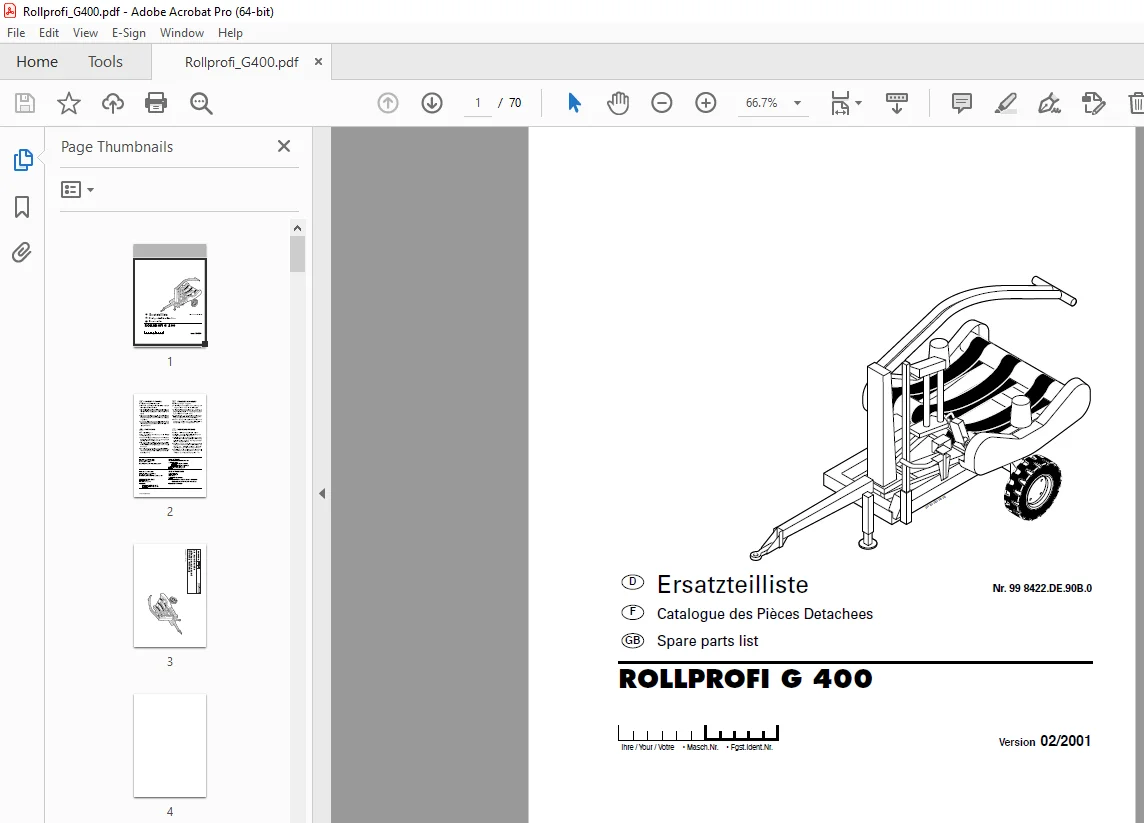Click the 'ROLLPROFI G 400' title
This screenshot has height=823, width=1144.
pyautogui.click(x=745, y=679)
